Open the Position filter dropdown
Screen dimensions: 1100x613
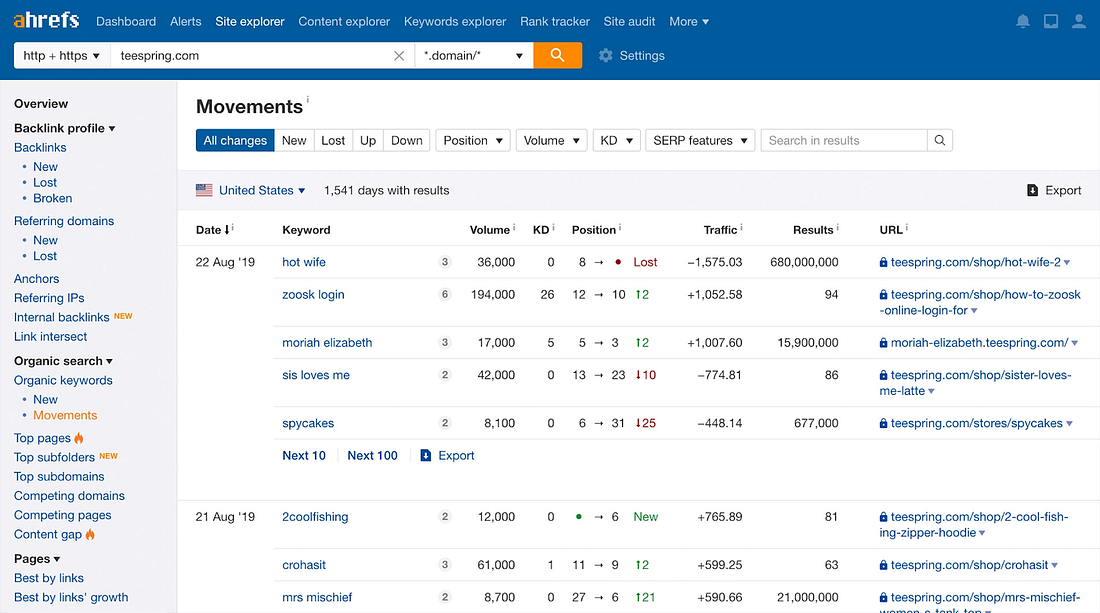coord(473,141)
